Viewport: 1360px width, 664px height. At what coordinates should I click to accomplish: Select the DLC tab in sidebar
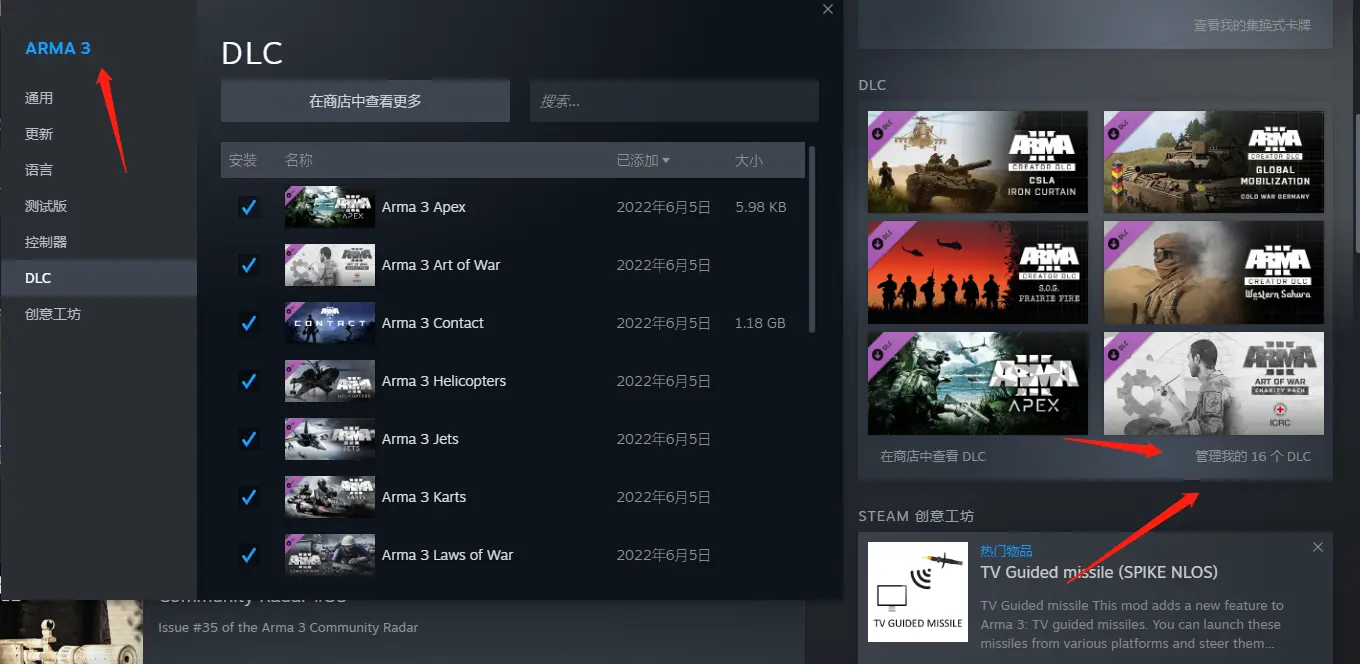click(98, 278)
